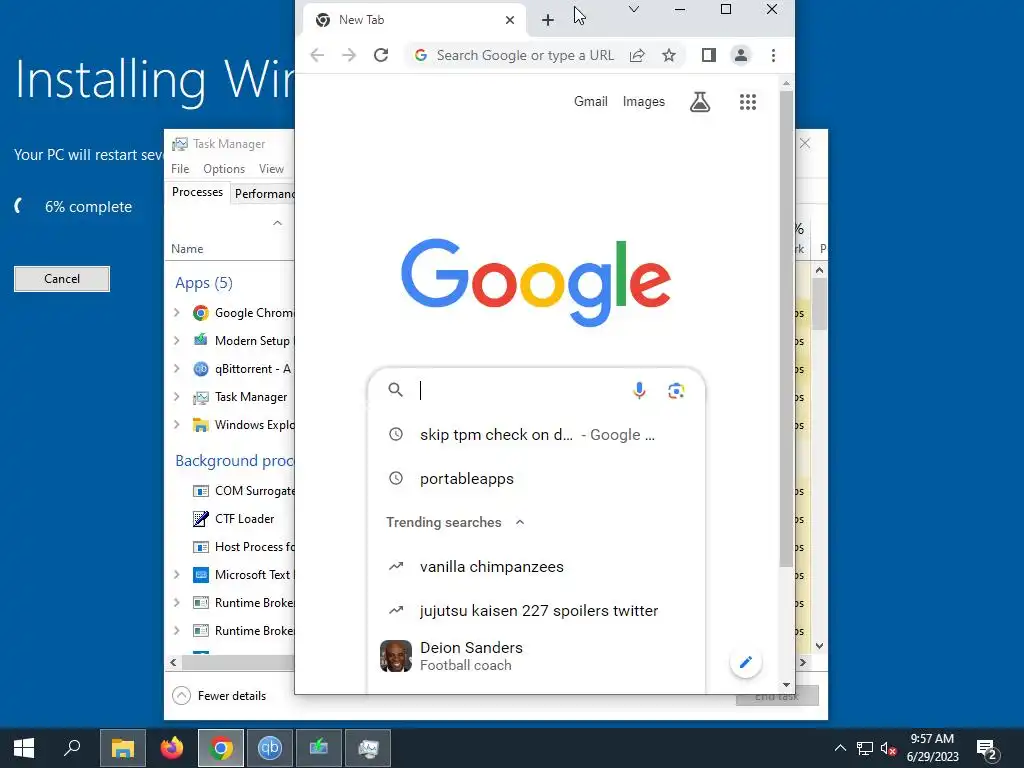Switch to Task Manager Performance tab
1024x768 pixels.
(264, 194)
